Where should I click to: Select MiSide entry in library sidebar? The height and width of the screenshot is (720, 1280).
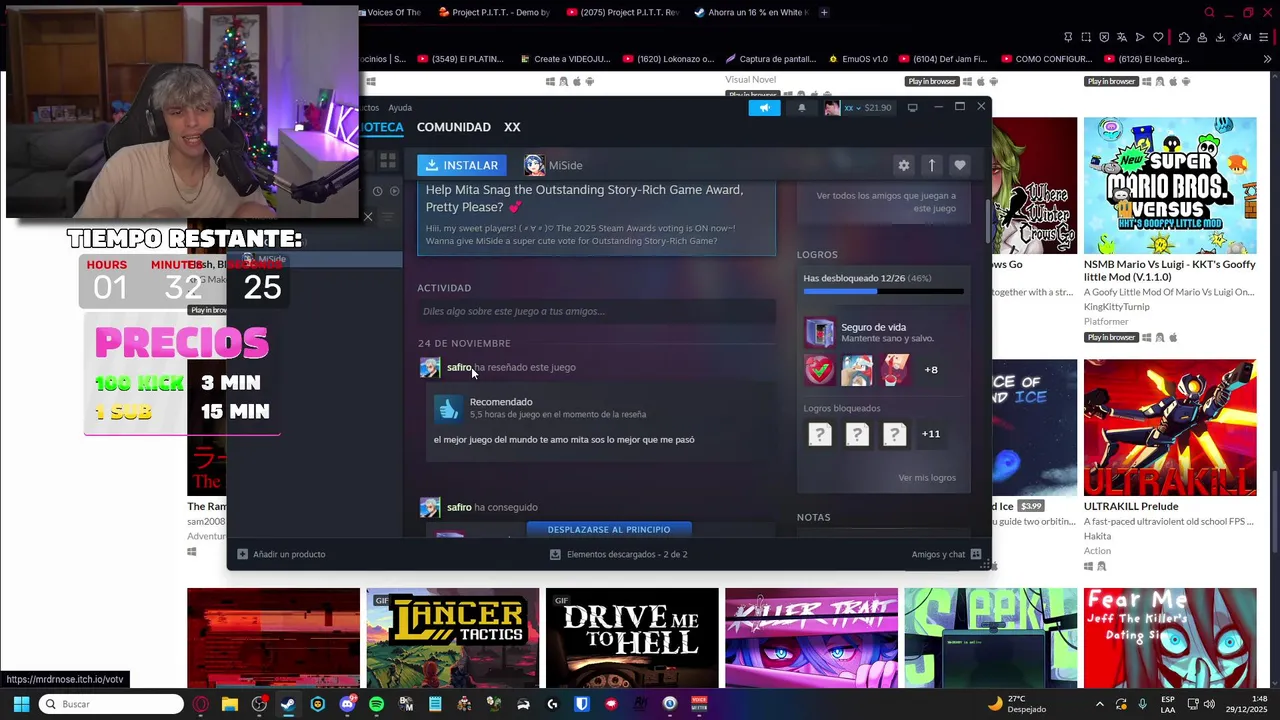315,259
